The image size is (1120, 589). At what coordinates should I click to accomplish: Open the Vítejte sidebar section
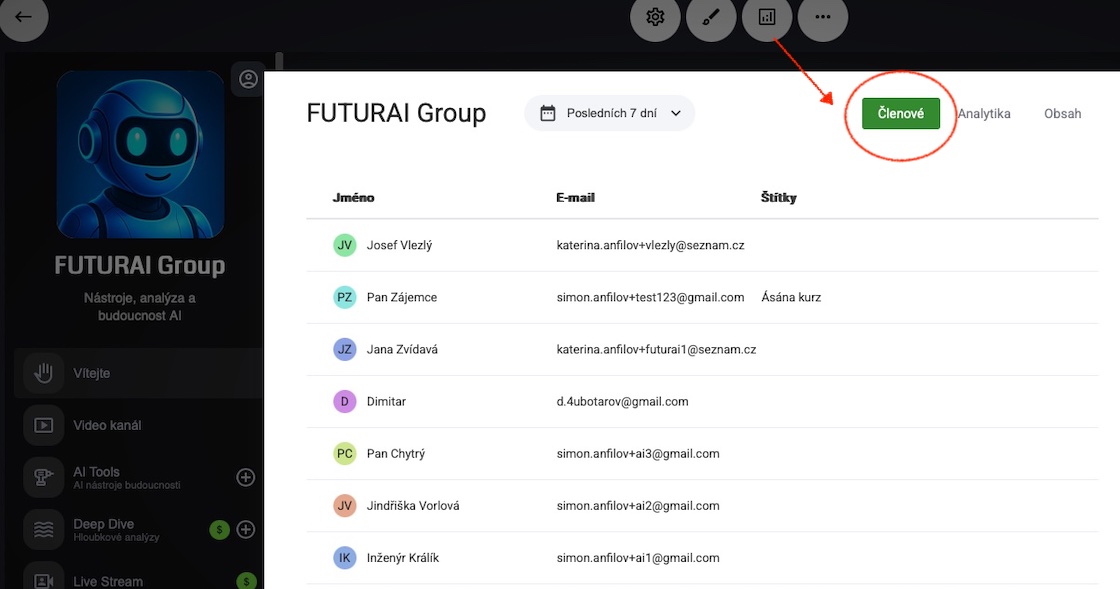(x=139, y=373)
